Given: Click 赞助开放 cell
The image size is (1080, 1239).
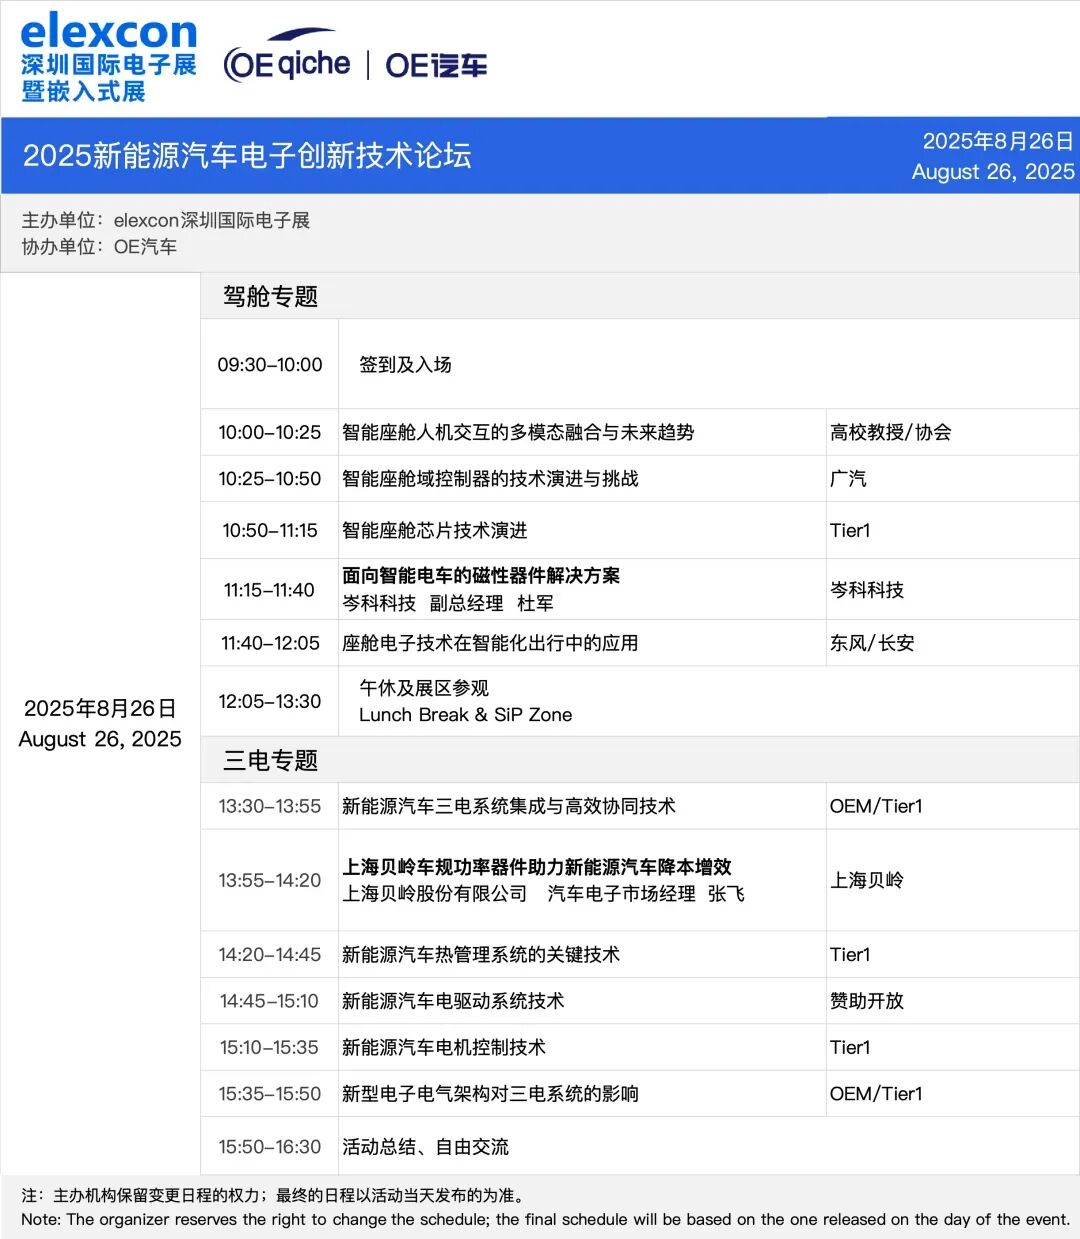Looking at the screenshot, I should [866, 1001].
